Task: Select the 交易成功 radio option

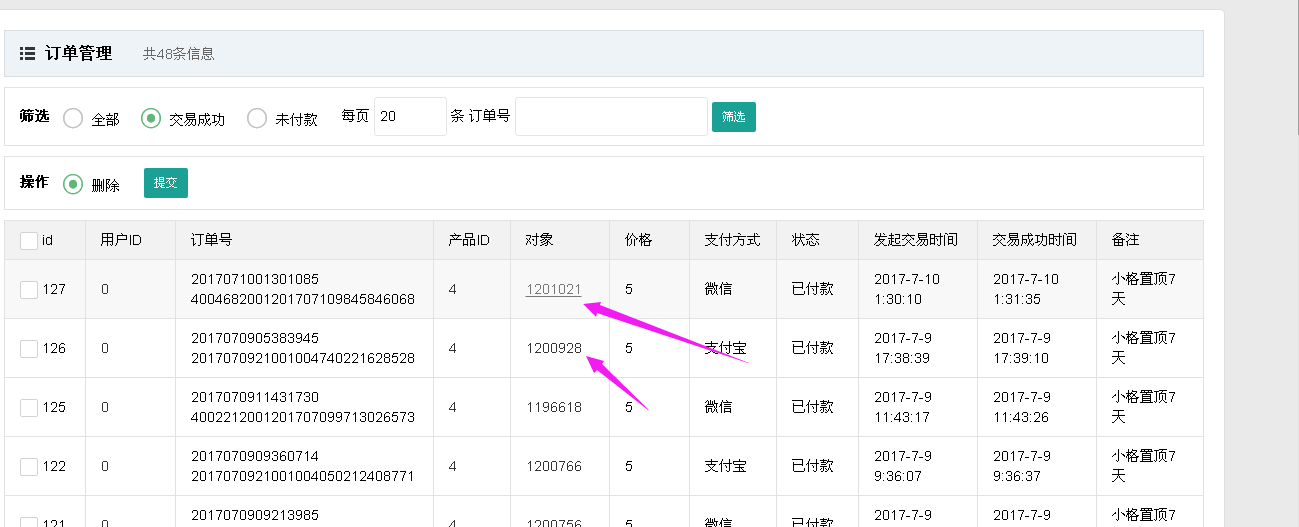Action: 151,119
